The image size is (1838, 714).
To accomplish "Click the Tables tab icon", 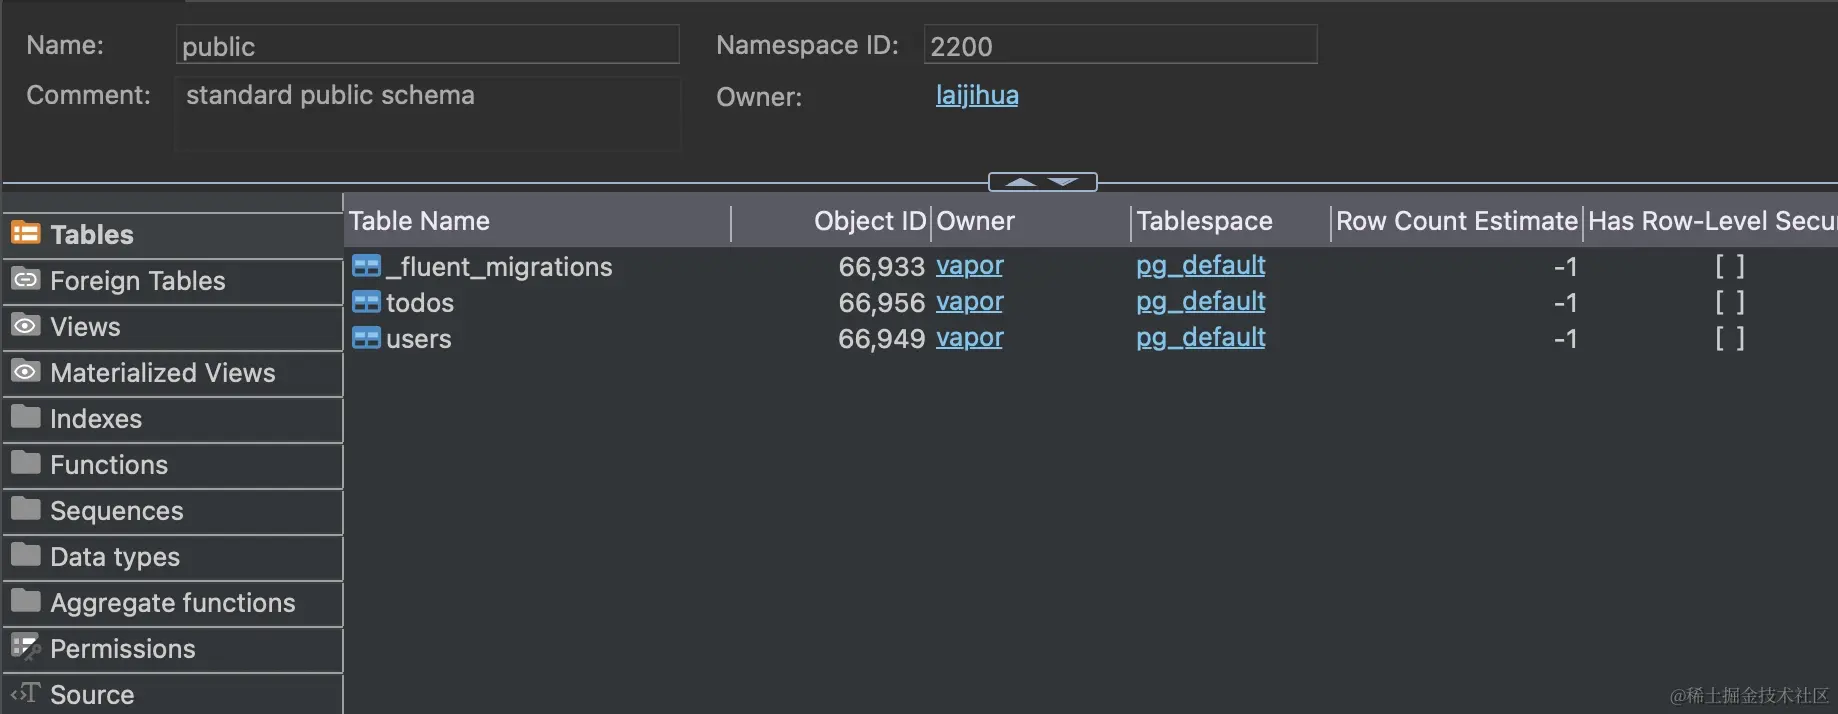I will pyautogui.click(x=26, y=233).
